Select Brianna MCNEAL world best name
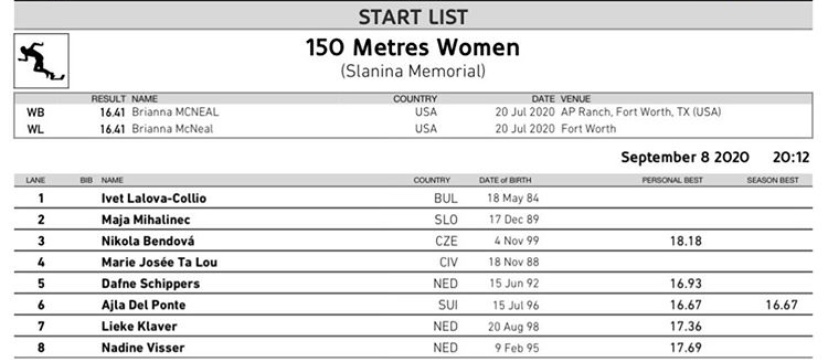828x360 pixels. [175, 112]
